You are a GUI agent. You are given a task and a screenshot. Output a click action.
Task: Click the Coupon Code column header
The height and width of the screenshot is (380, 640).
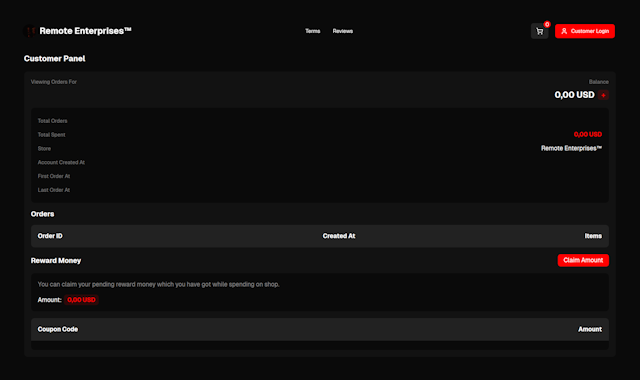click(x=58, y=329)
